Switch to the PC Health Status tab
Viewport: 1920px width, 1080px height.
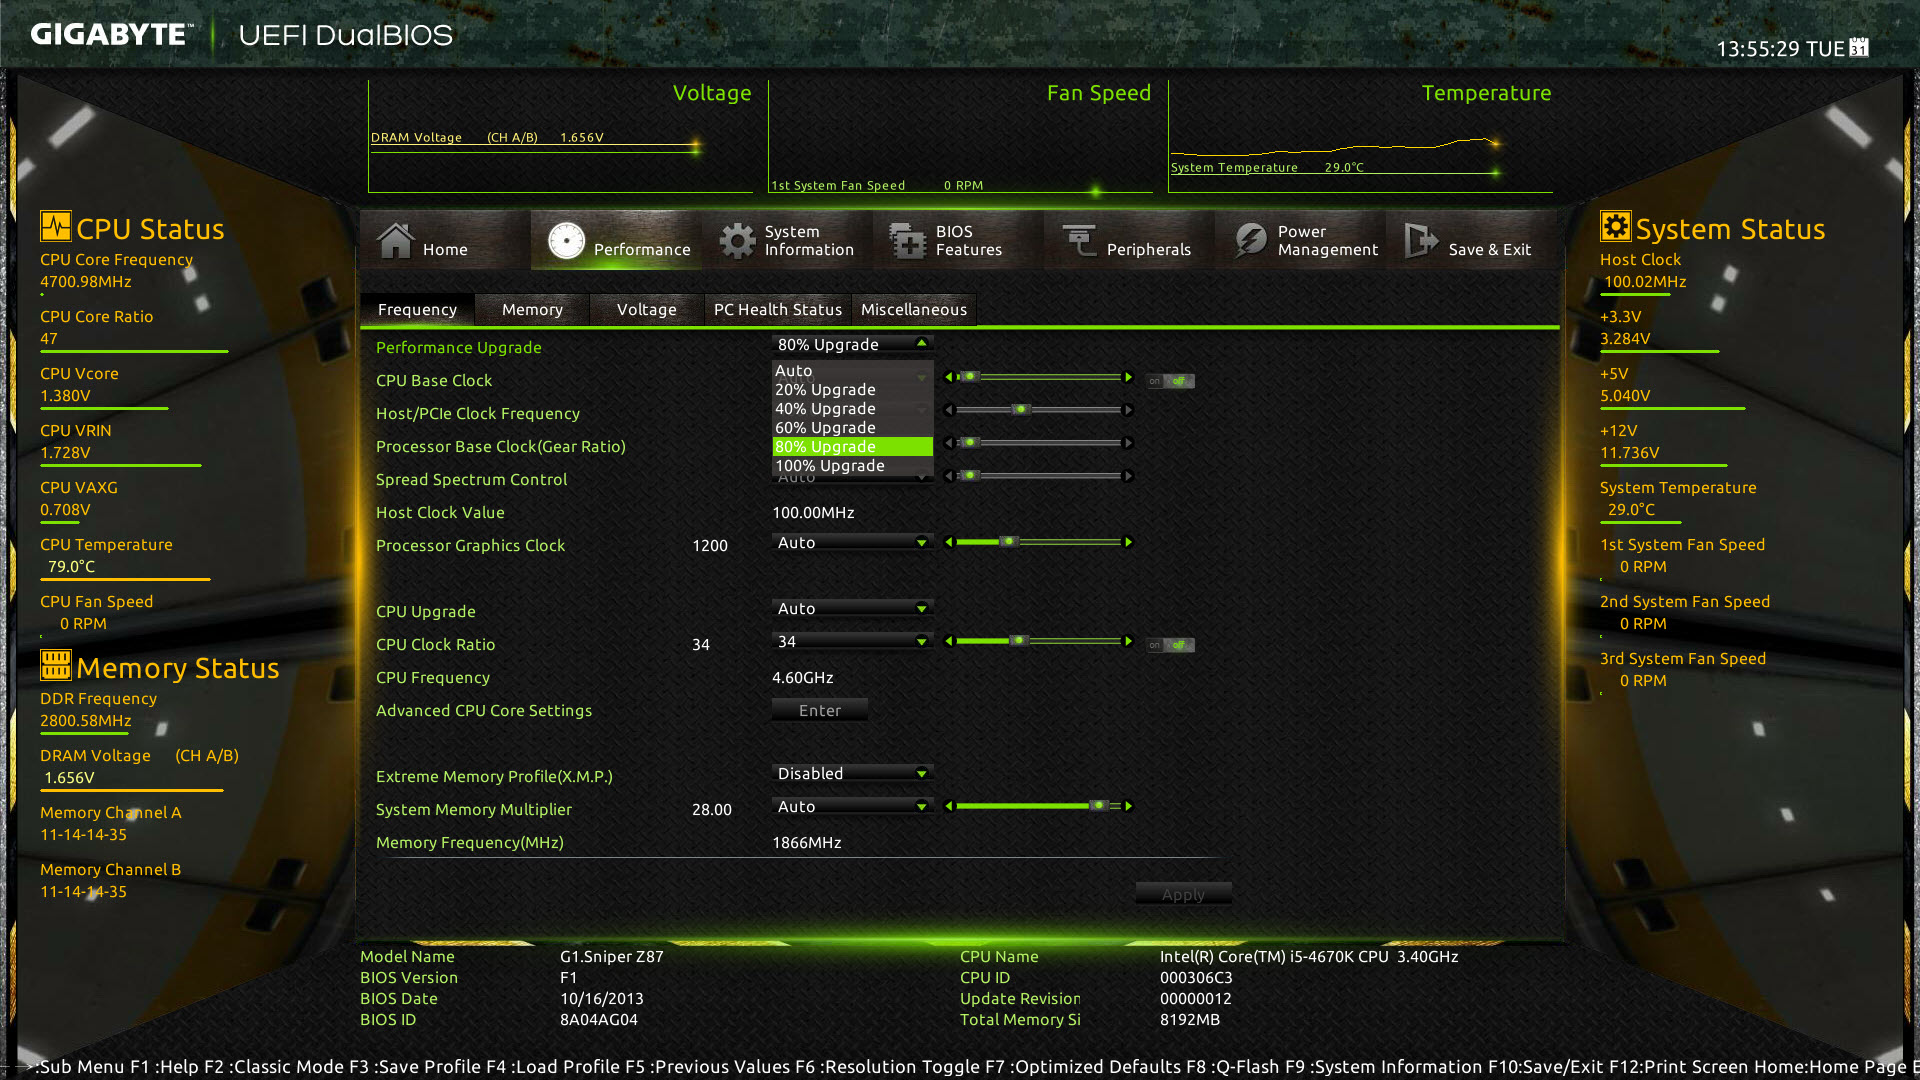(x=778, y=310)
